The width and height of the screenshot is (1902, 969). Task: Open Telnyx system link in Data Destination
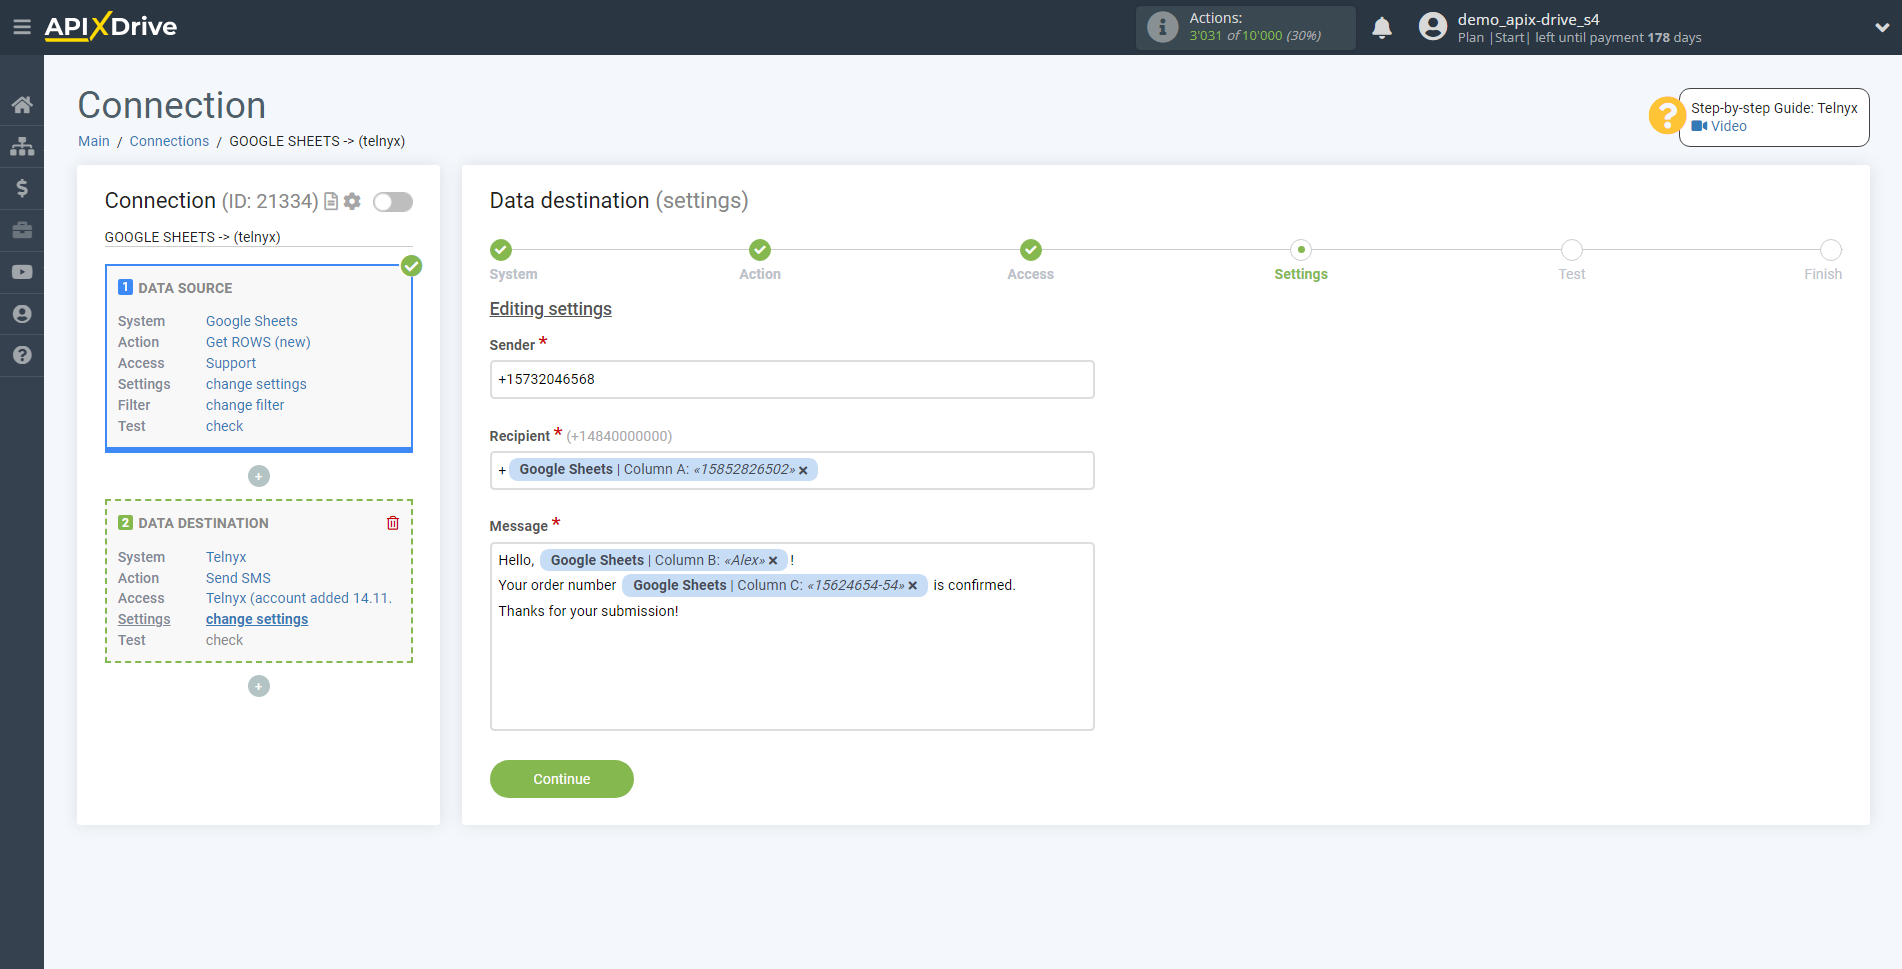pyautogui.click(x=226, y=557)
